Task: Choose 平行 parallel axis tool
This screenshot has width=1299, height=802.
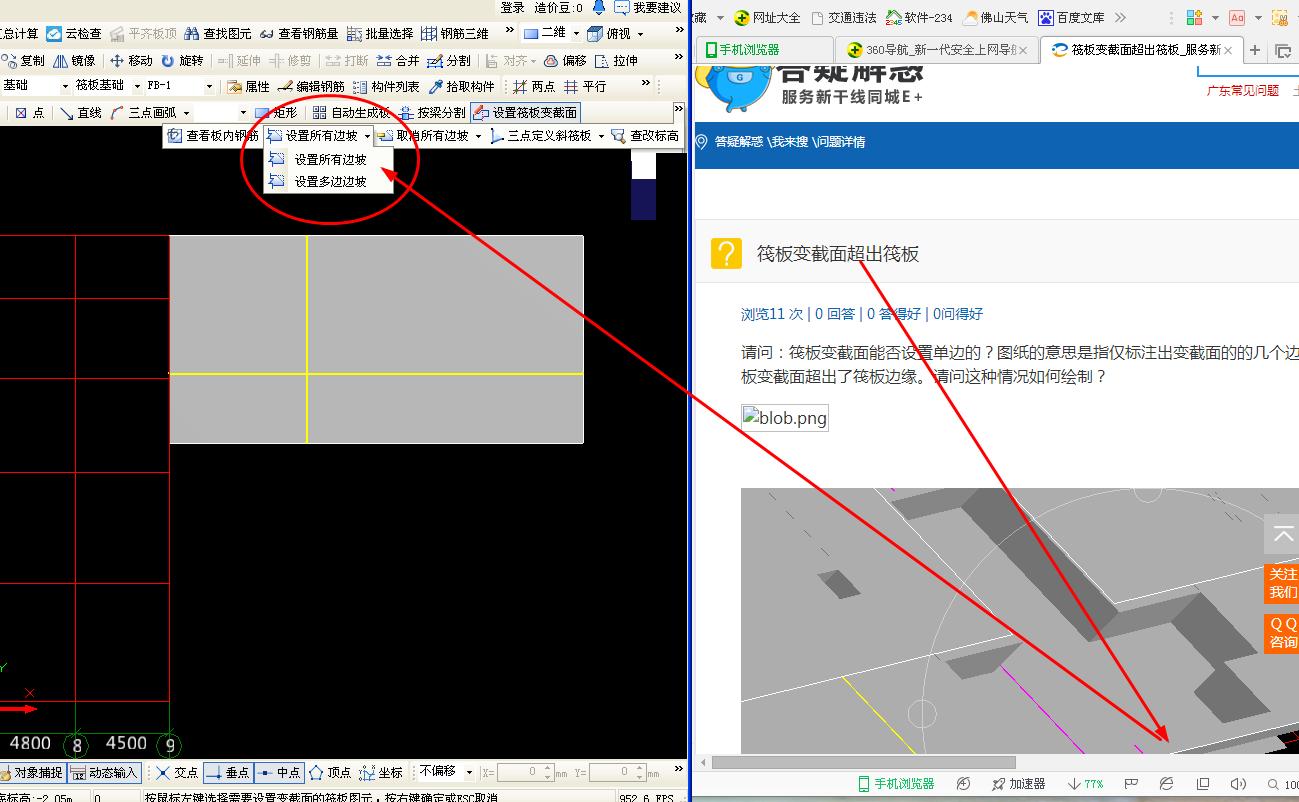Action: coord(585,87)
